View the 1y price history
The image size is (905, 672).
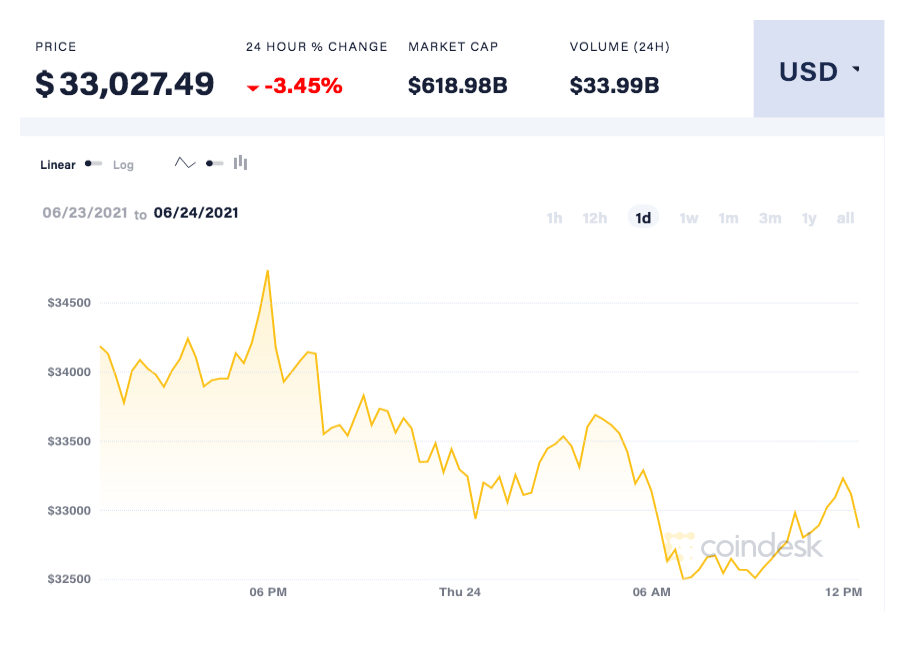click(809, 218)
